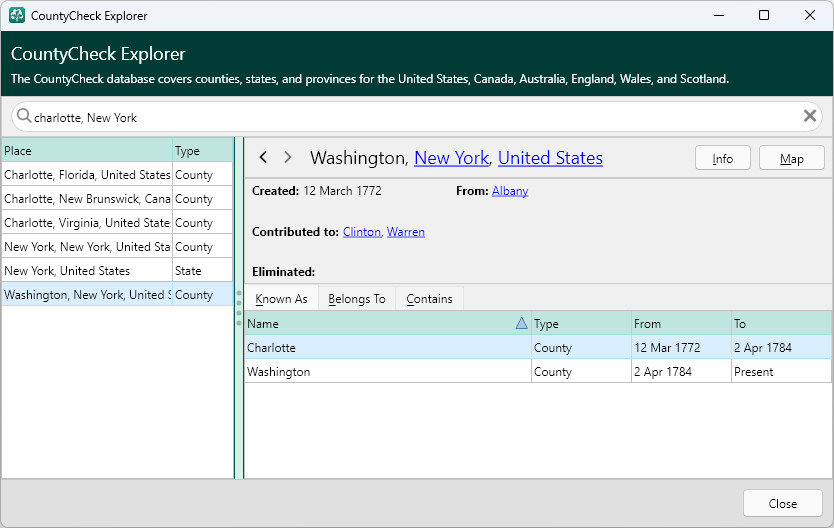Image resolution: width=834 pixels, height=528 pixels.
Task: Switch to the Belongs To tab
Action: (x=357, y=299)
